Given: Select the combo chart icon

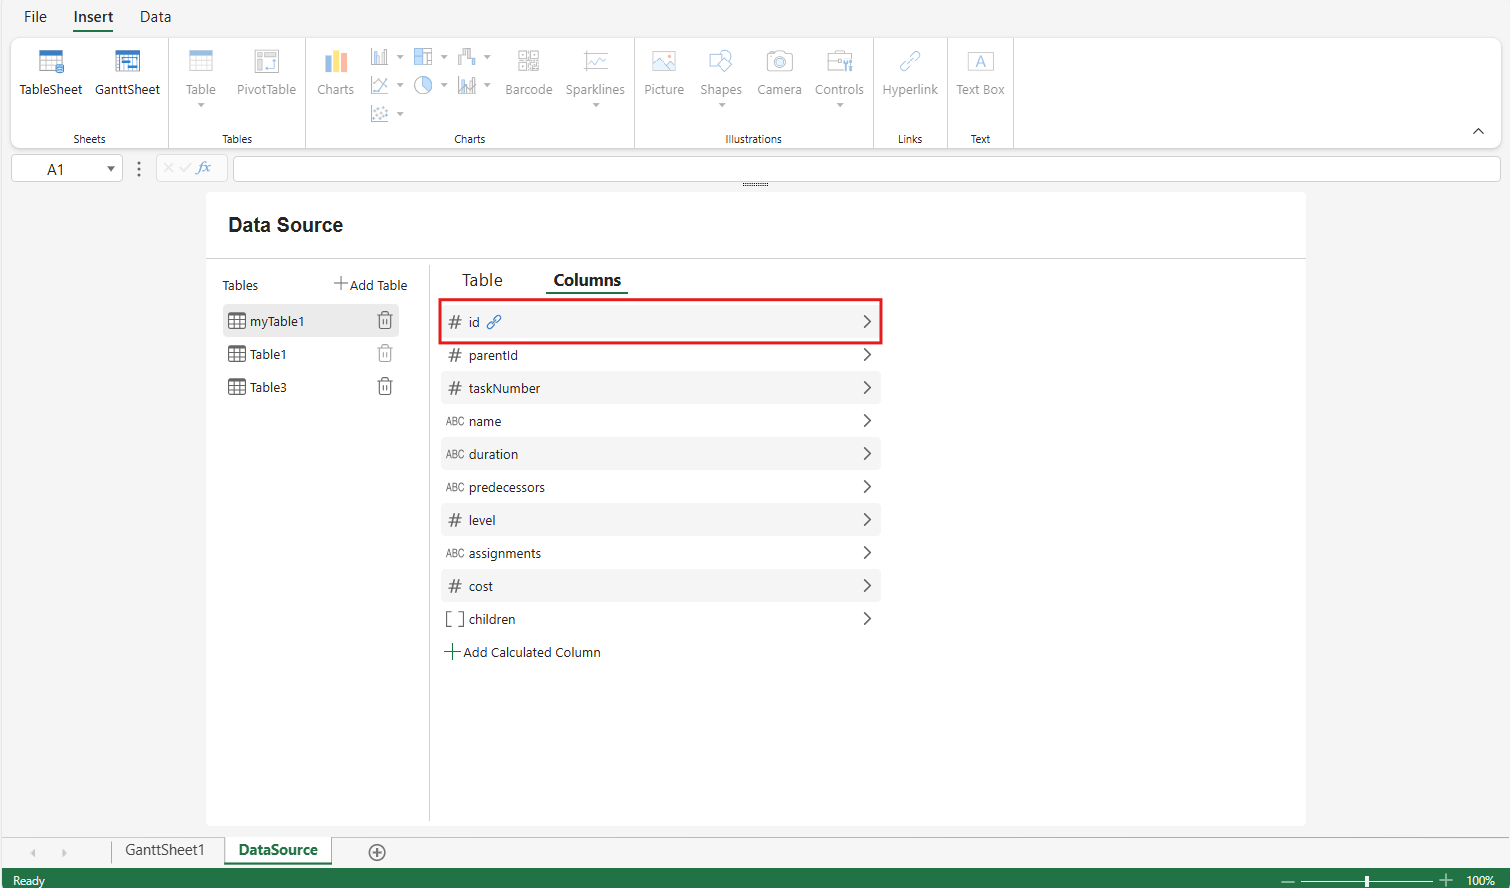Looking at the screenshot, I should pyautogui.click(x=467, y=85).
